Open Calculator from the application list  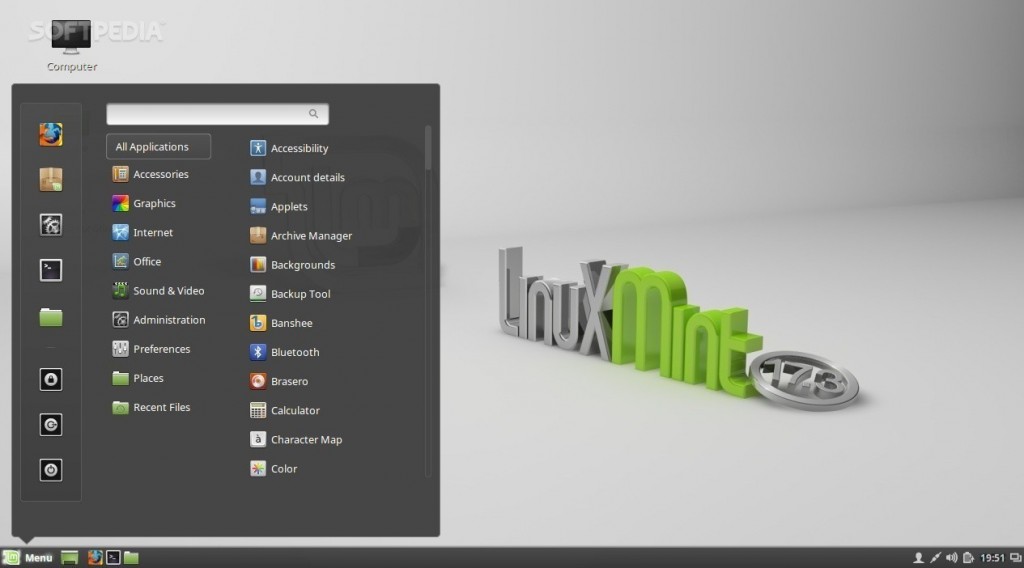tap(295, 410)
